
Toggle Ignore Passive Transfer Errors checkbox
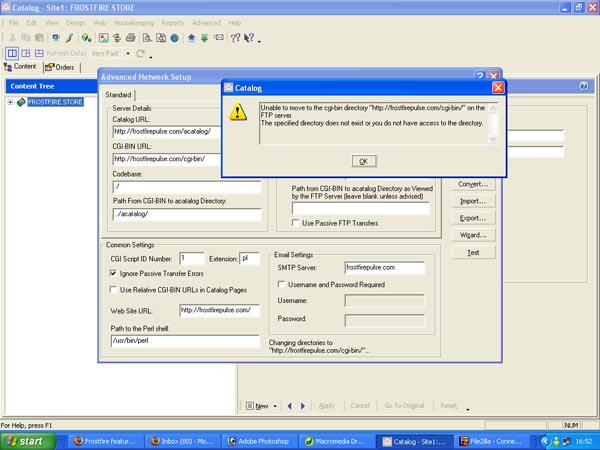[113, 272]
